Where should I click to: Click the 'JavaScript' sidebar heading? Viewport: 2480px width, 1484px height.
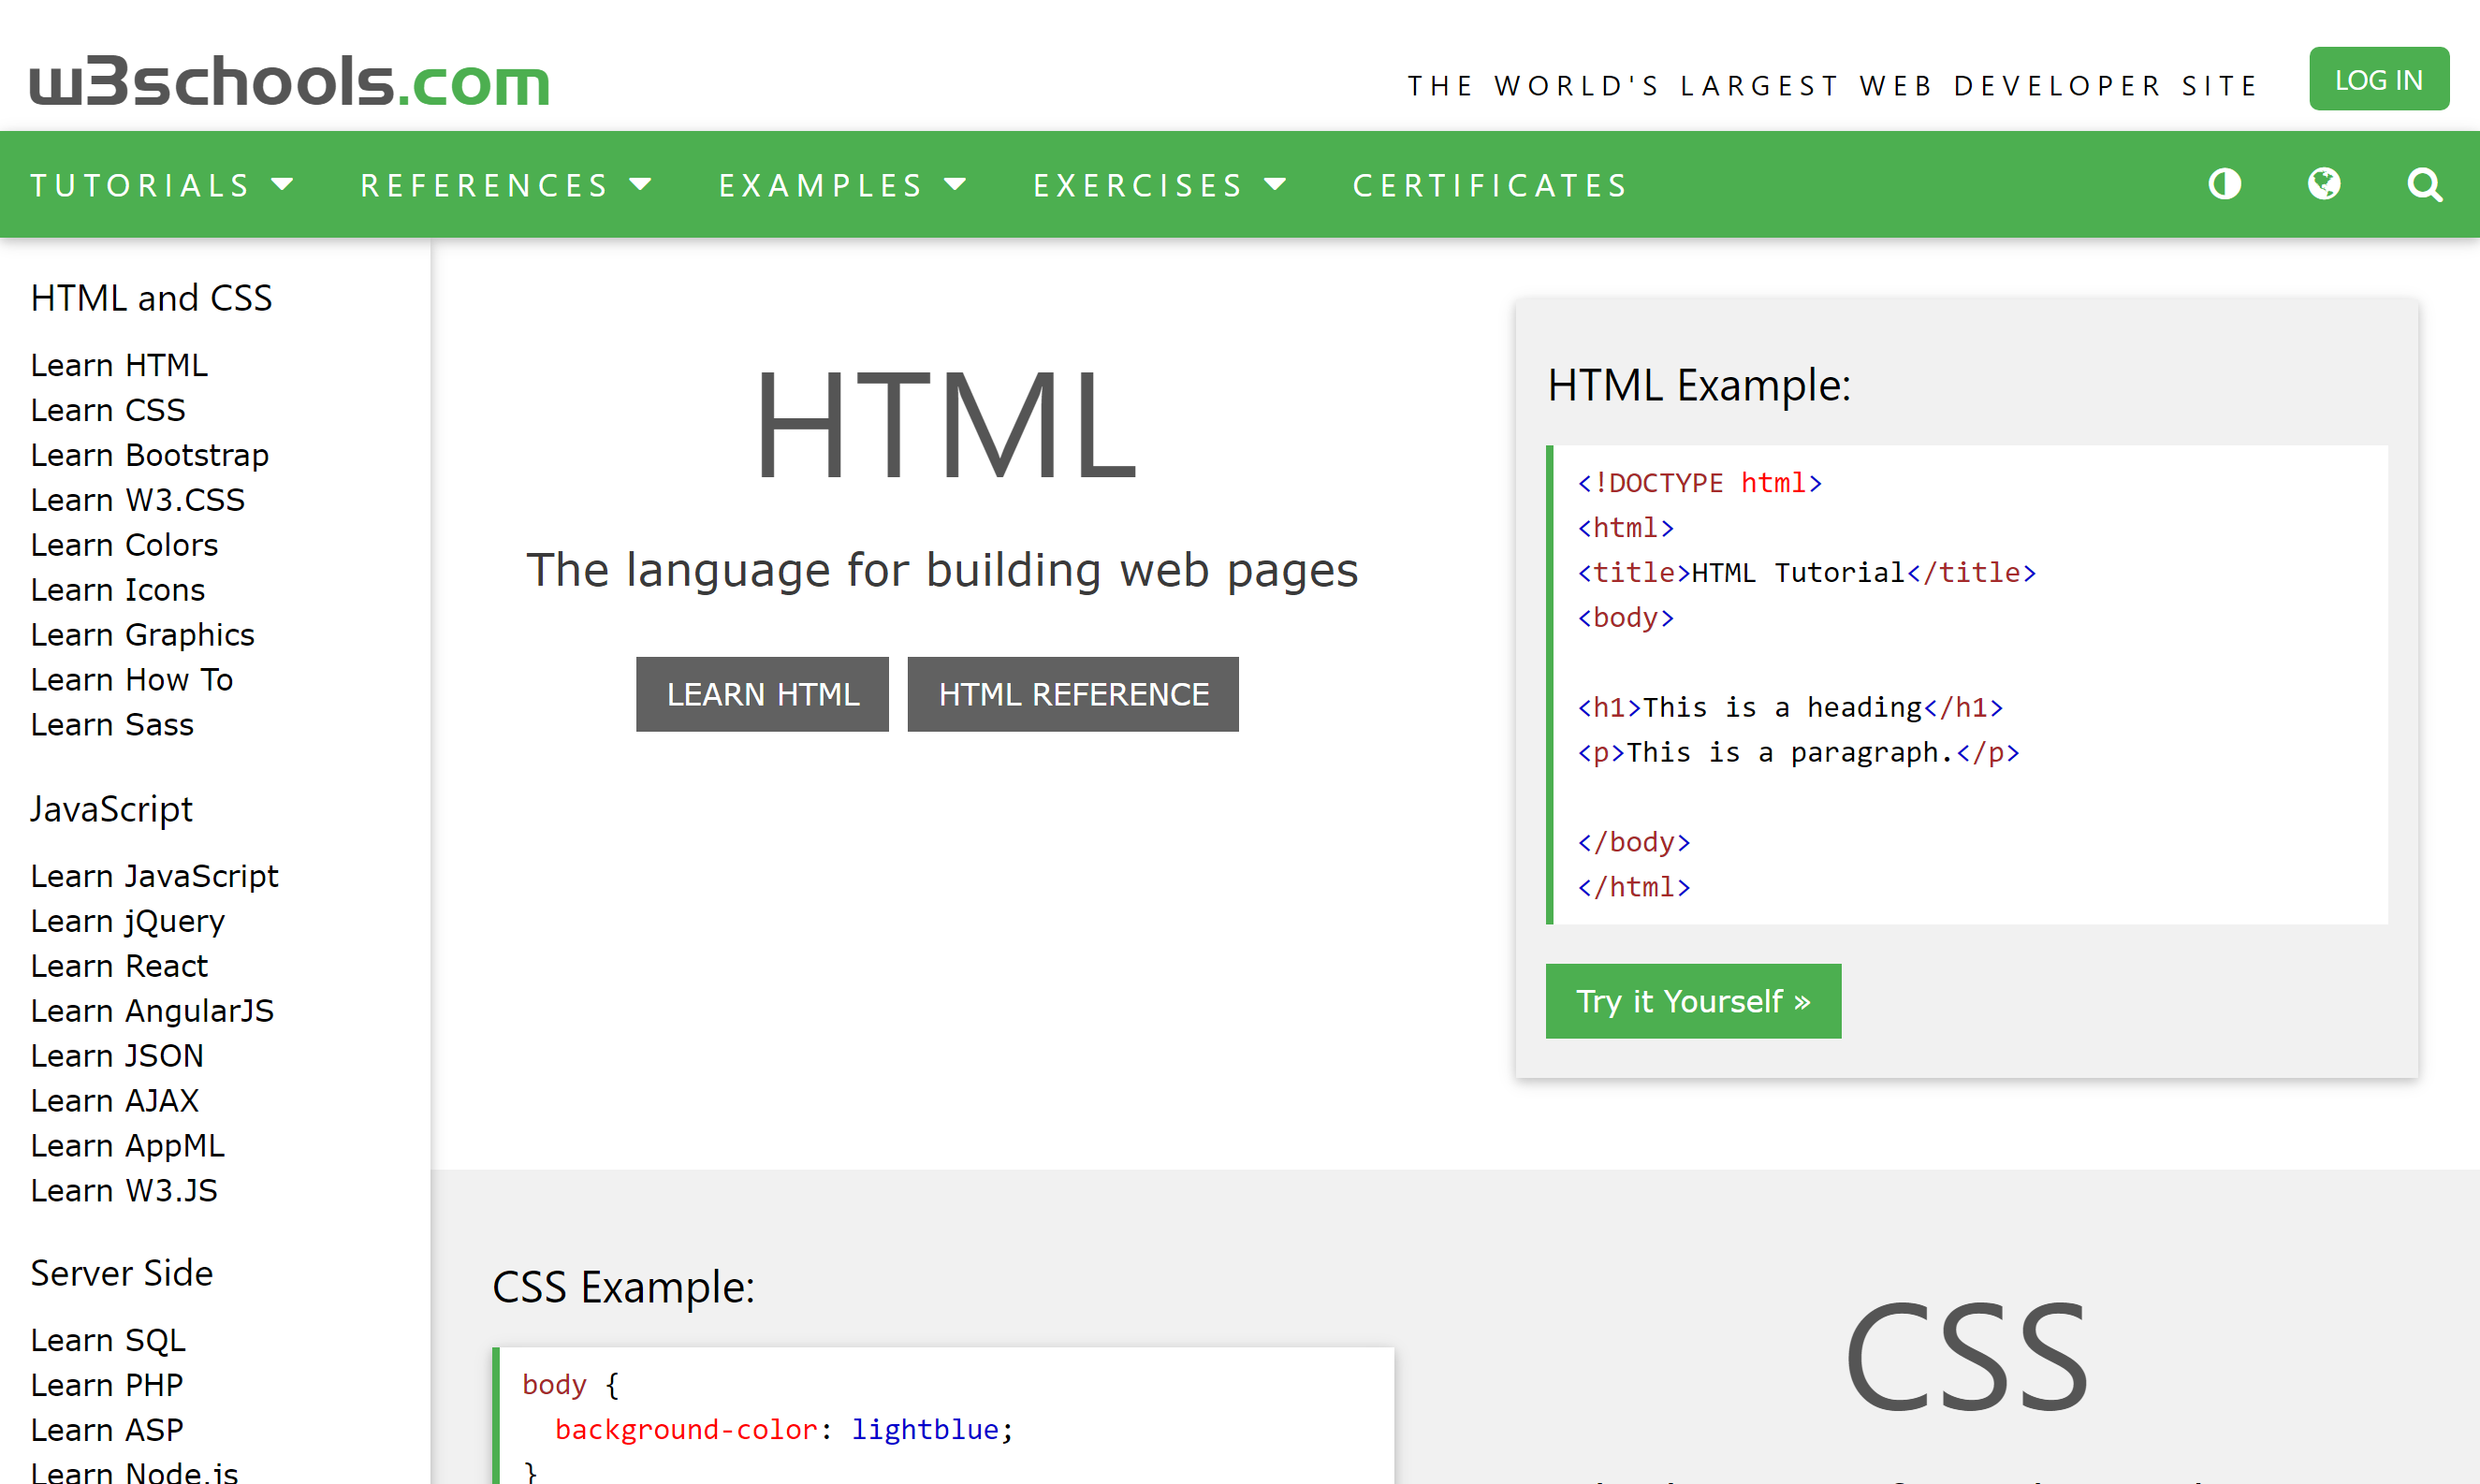coord(111,809)
